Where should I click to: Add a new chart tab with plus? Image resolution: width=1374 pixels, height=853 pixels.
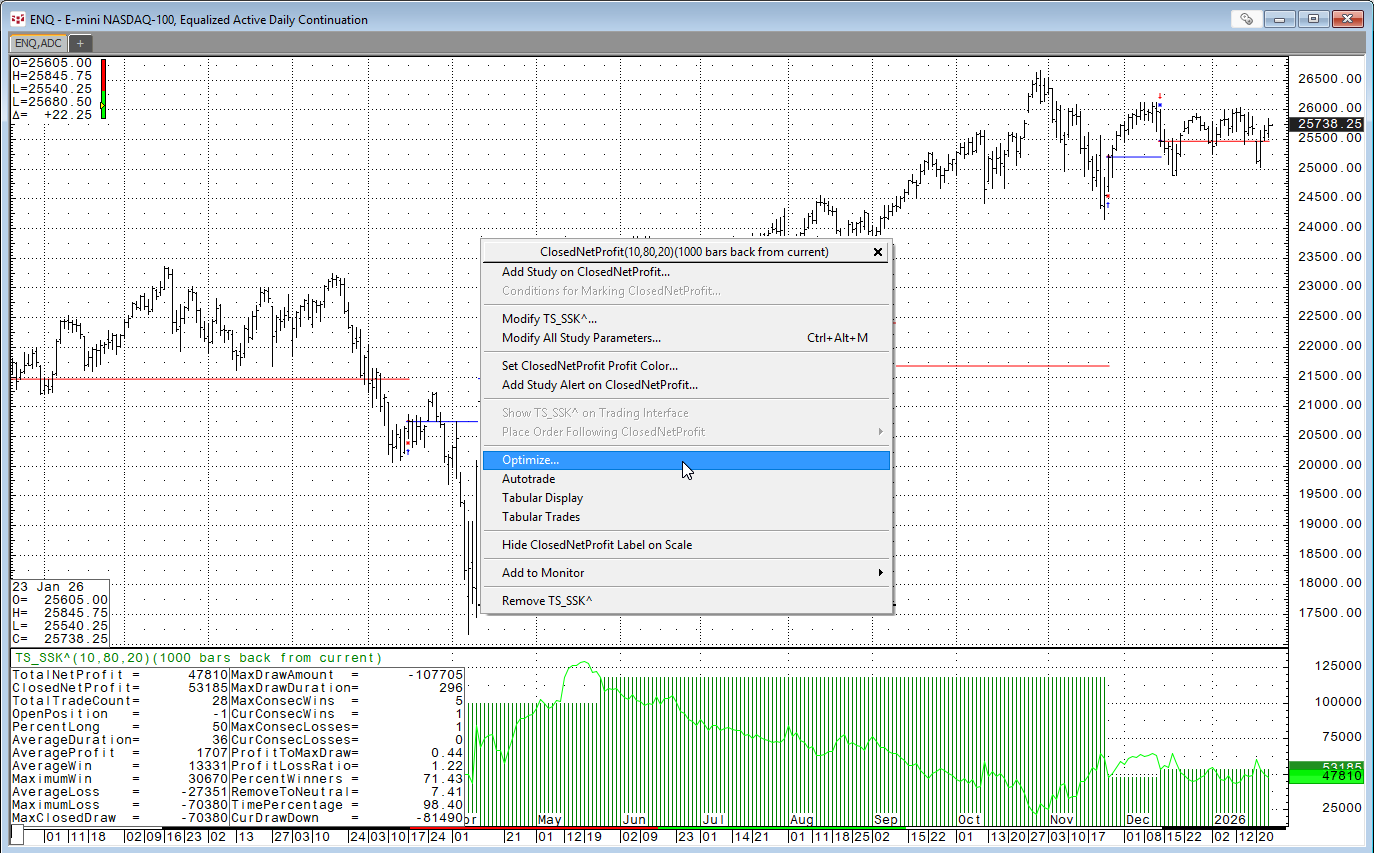click(80, 43)
